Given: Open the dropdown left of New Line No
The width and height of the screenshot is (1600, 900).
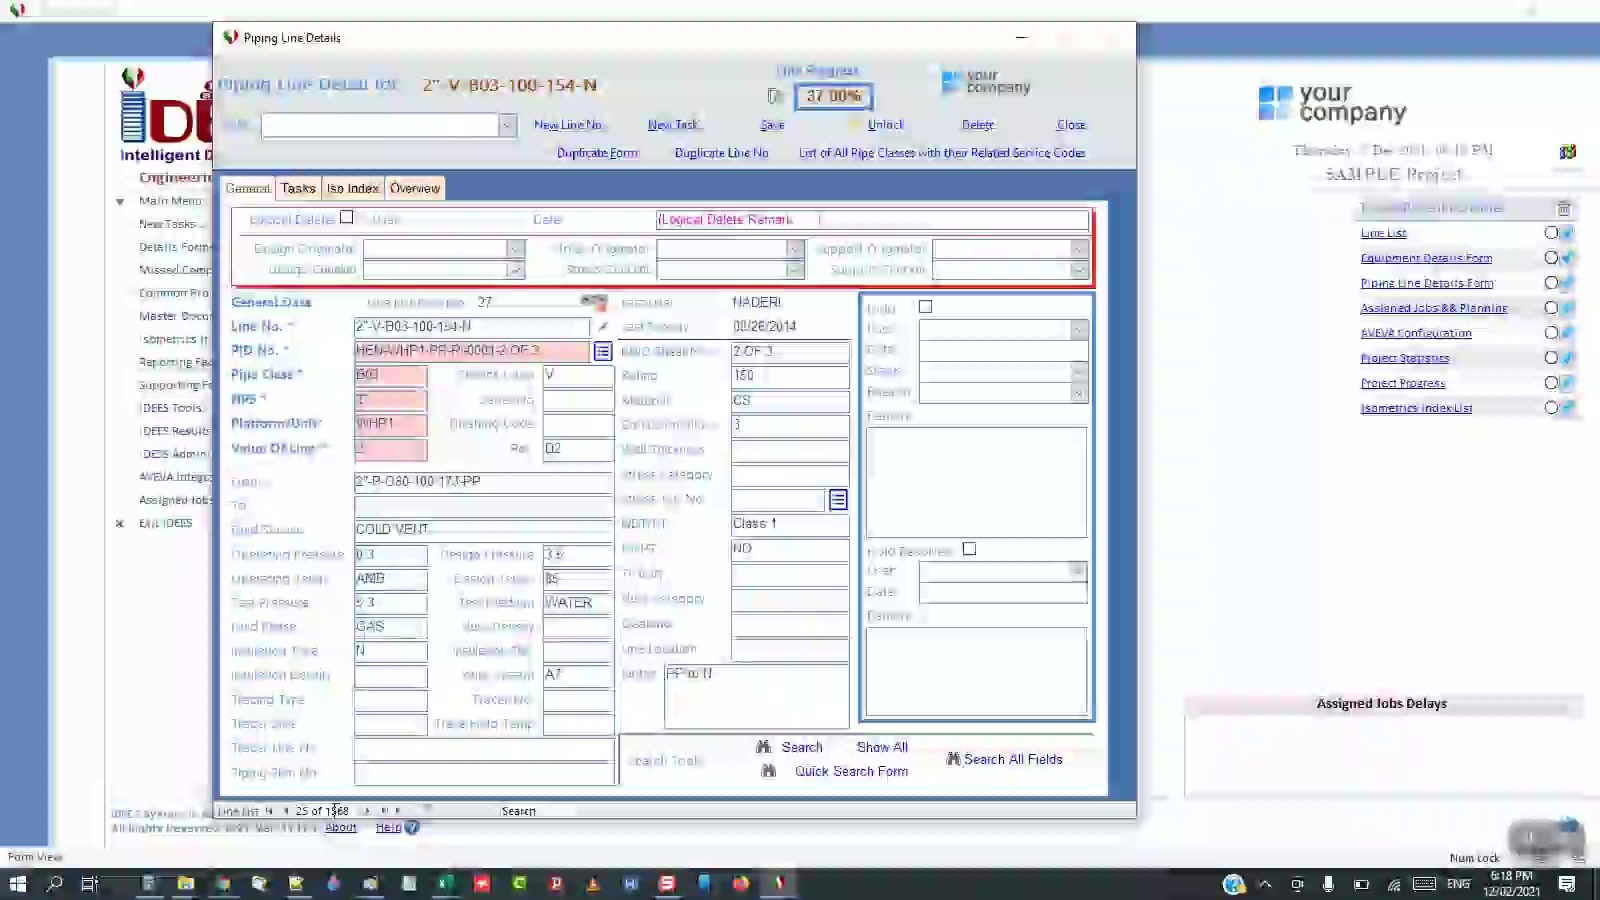Looking at the screenshot, I should 508,125.
